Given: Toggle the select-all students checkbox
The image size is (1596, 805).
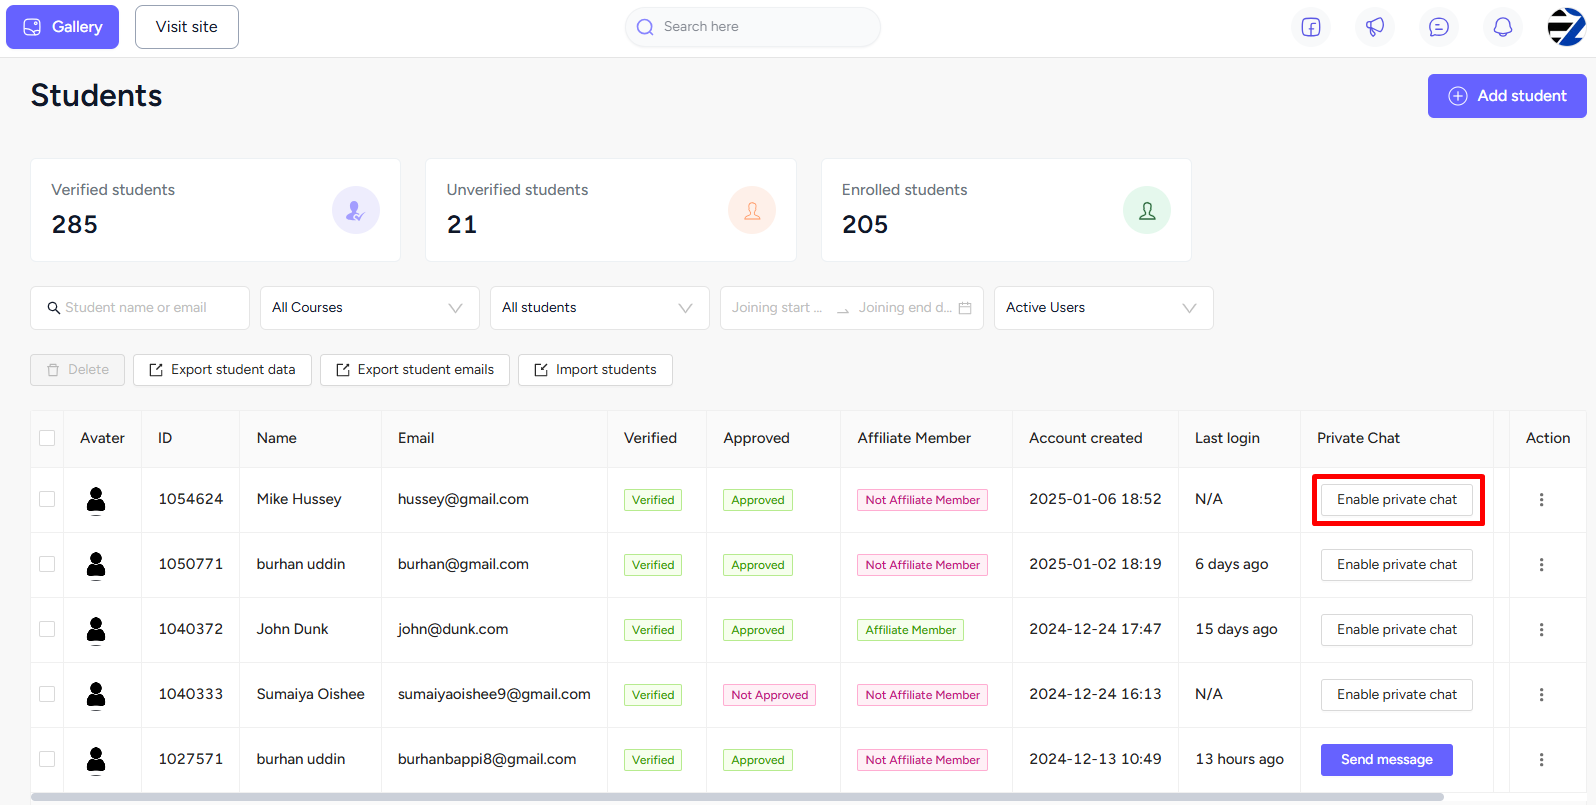Looking at the screenshot, I should (47, 438).
